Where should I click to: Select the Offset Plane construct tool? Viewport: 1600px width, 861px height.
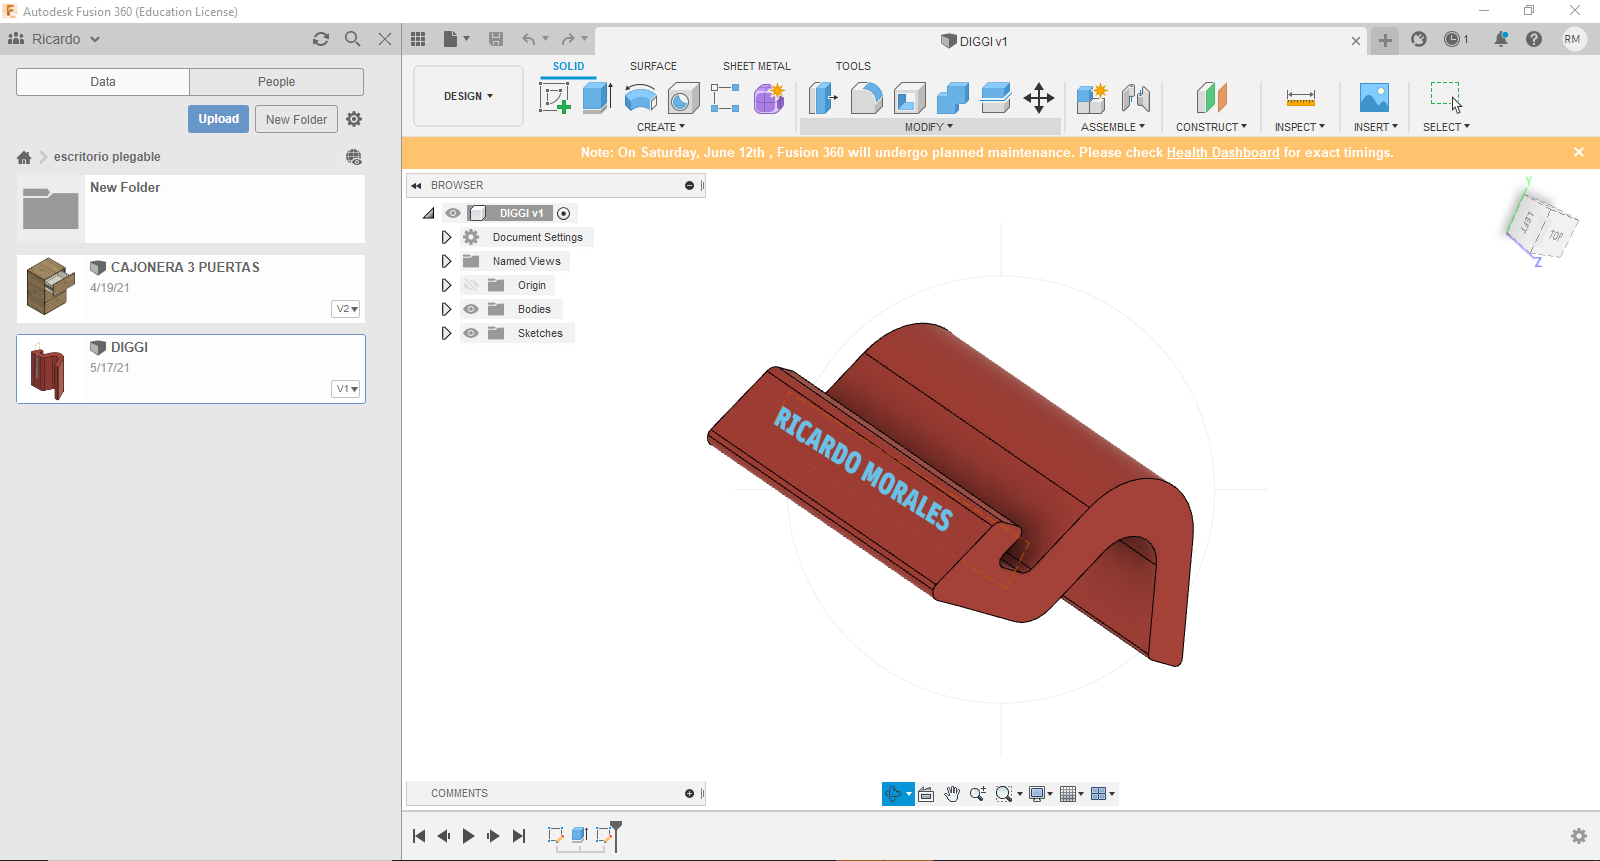1211,98
